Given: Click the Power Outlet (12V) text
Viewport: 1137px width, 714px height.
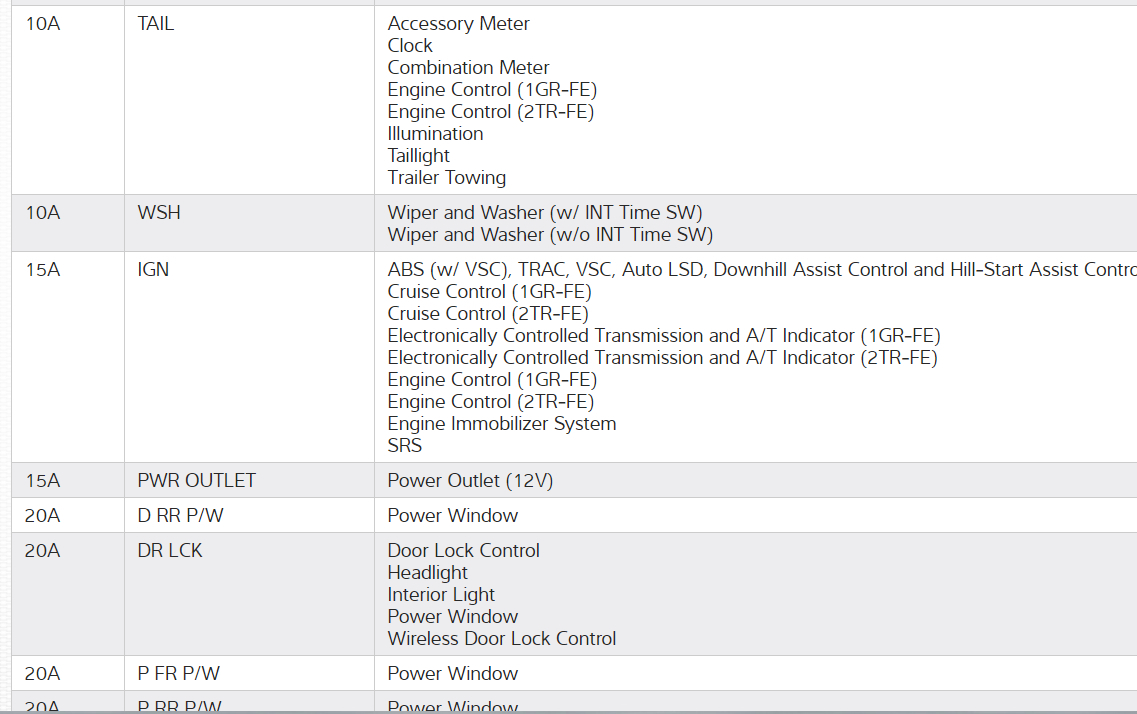Looking at the screenshot, I should pyautogui.click(x=470, y=481).
